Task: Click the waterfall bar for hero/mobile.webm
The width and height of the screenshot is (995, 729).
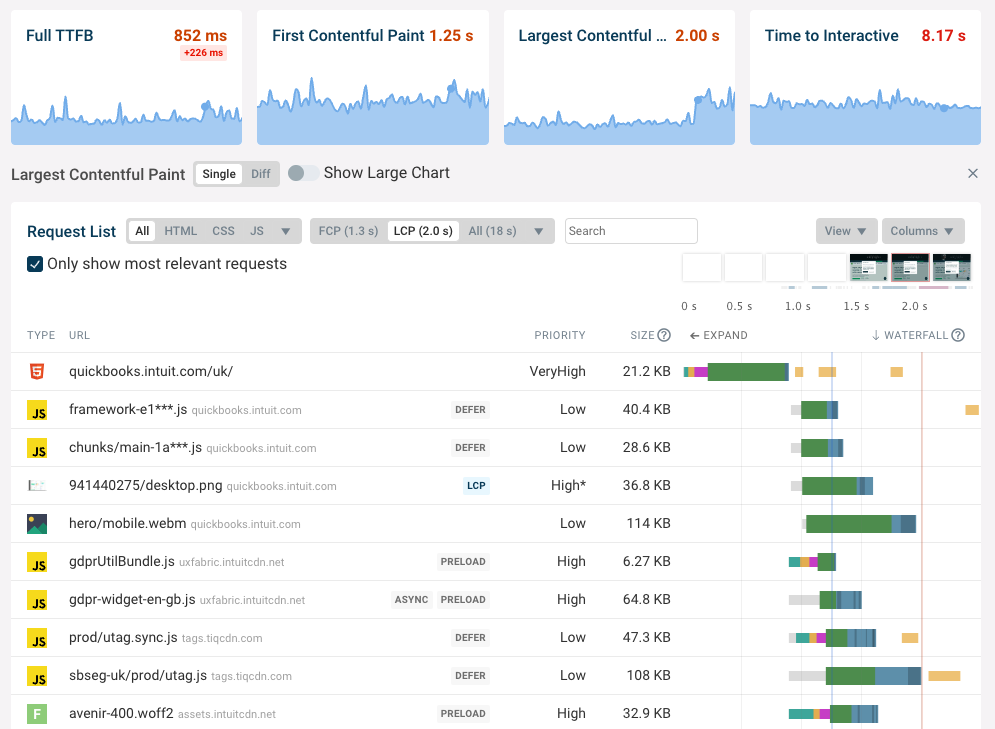Action: (x=860, y=524)
